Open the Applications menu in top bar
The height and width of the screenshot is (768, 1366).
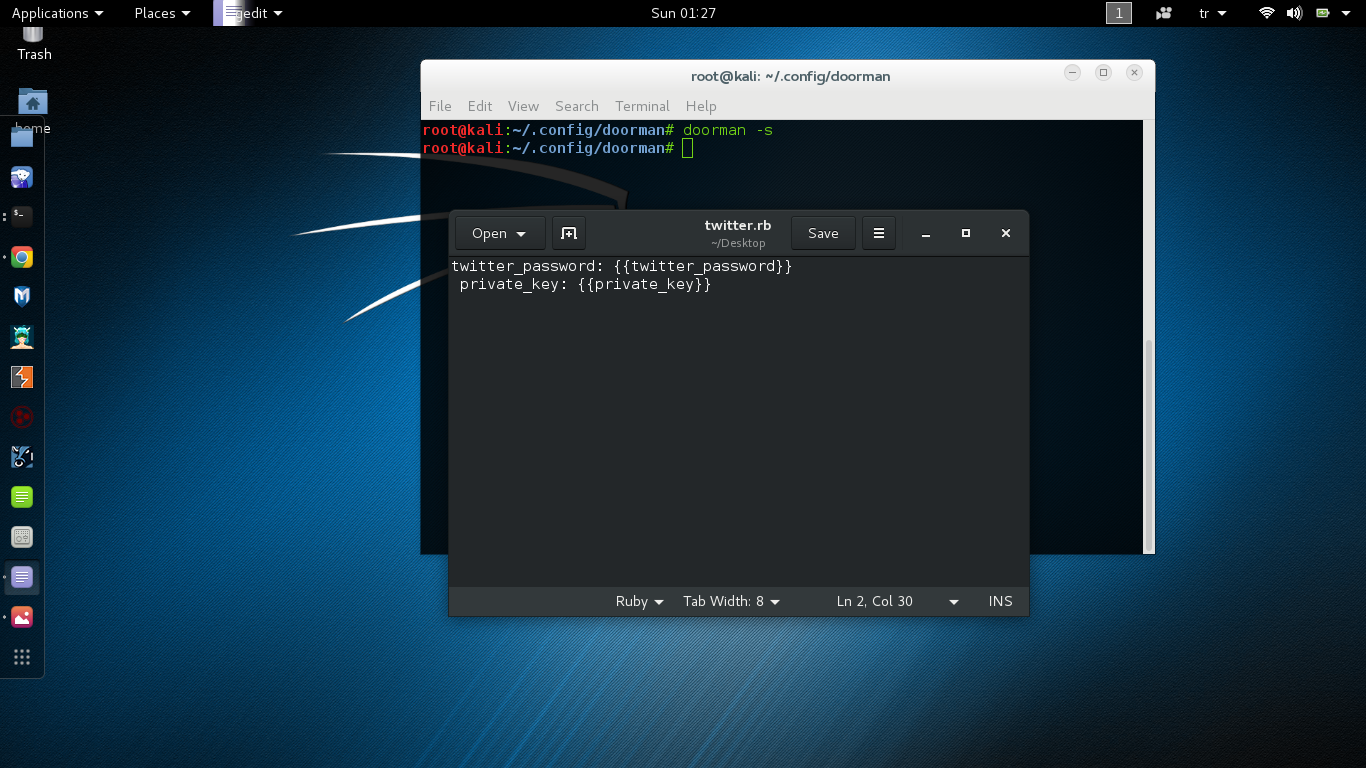pyautogui.click(x=57, y=13)
